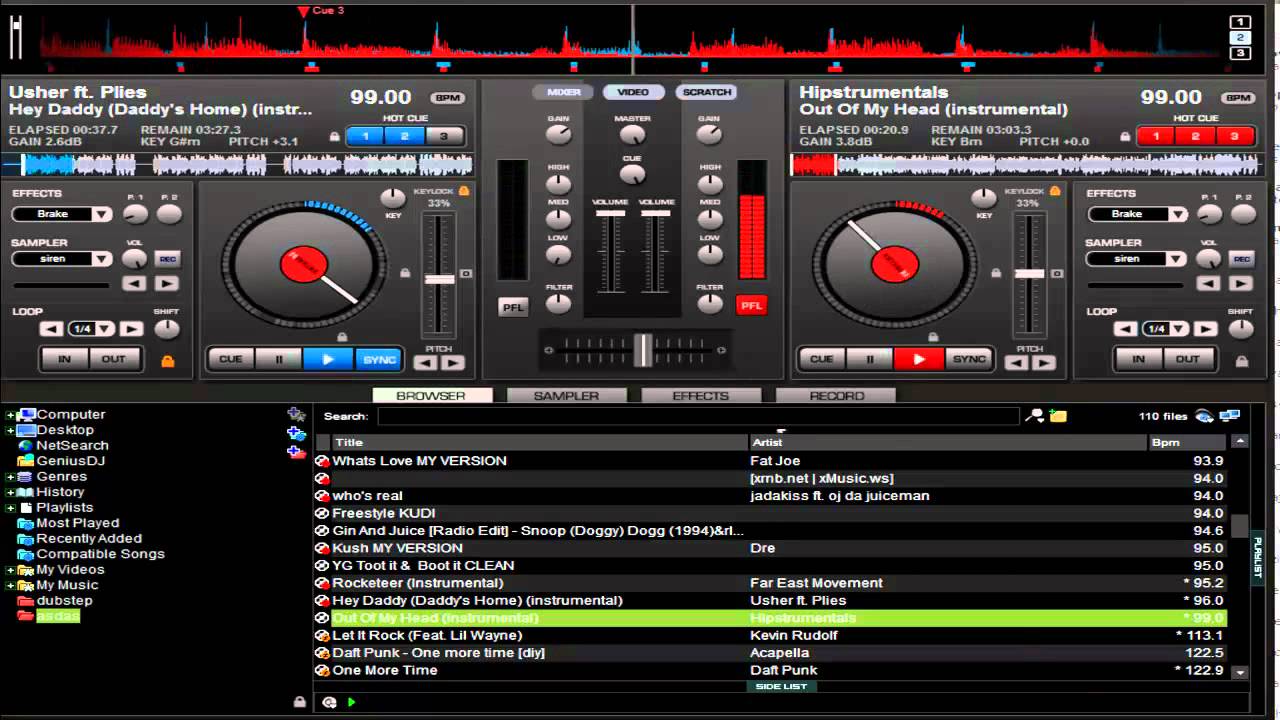
Task: Switch to the SAMPLER tab
Action: [566, 396]
